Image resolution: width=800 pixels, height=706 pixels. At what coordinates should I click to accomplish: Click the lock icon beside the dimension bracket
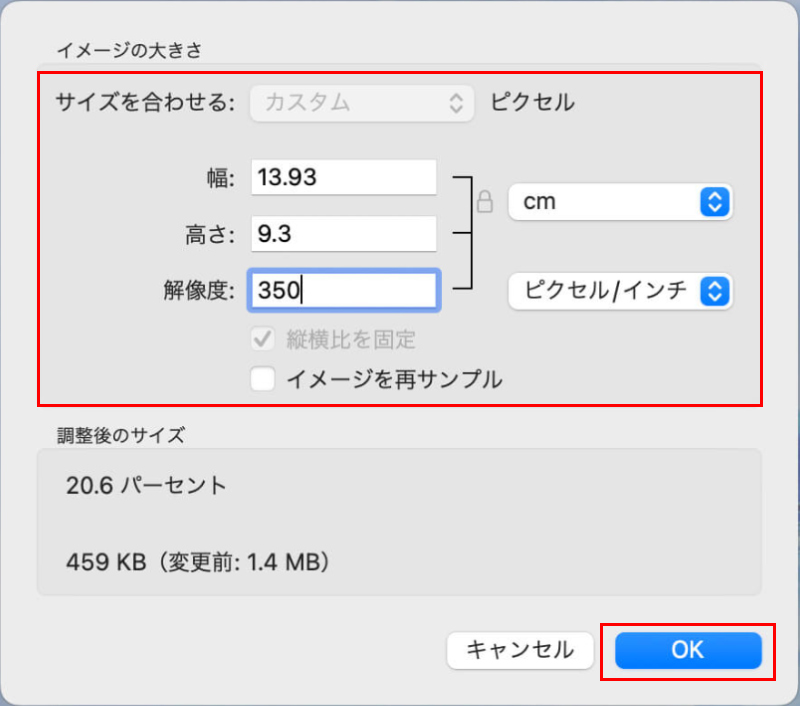pos(485,202)
